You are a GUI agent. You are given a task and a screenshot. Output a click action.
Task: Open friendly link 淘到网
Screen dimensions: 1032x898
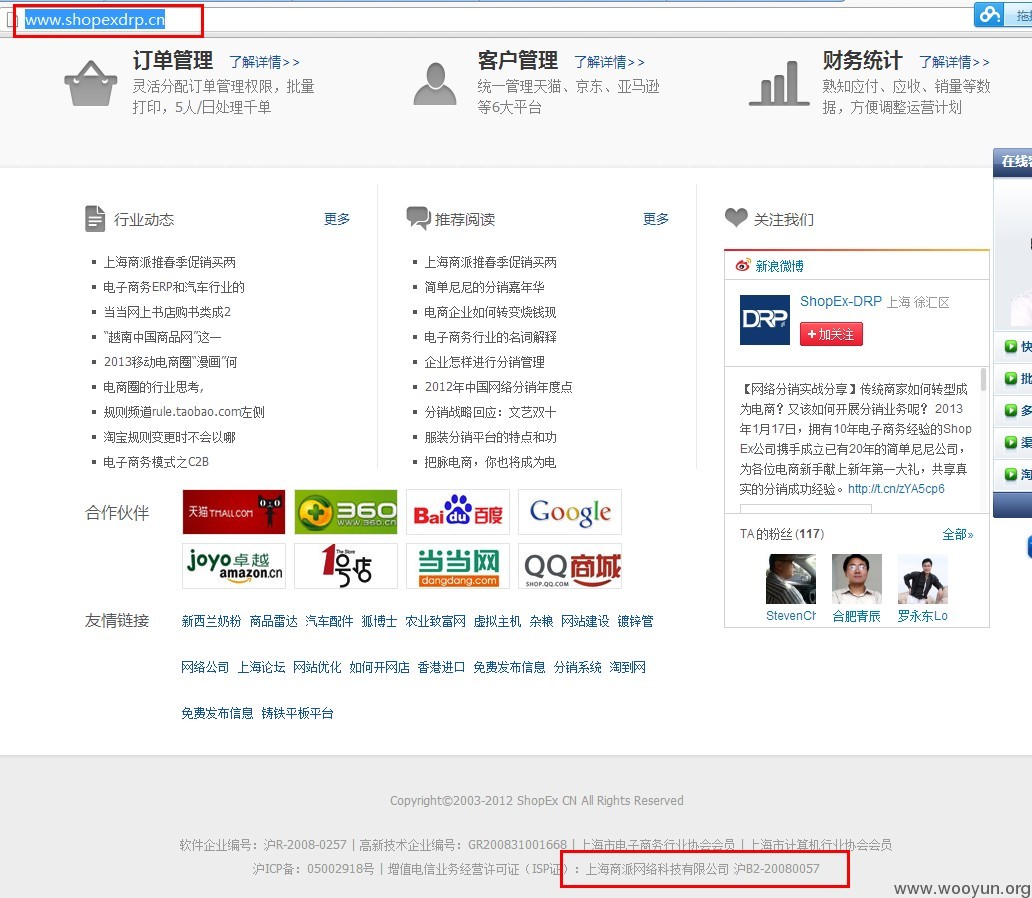pos(627,667)
